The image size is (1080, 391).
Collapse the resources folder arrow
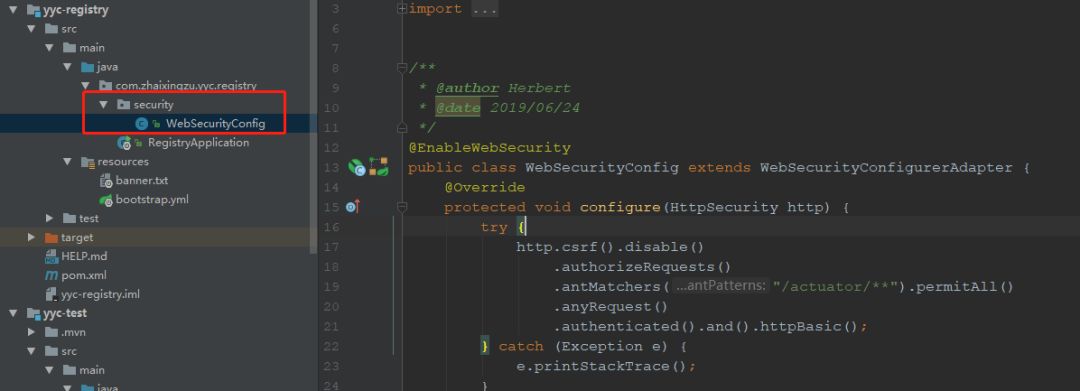(x=68, y=162)
